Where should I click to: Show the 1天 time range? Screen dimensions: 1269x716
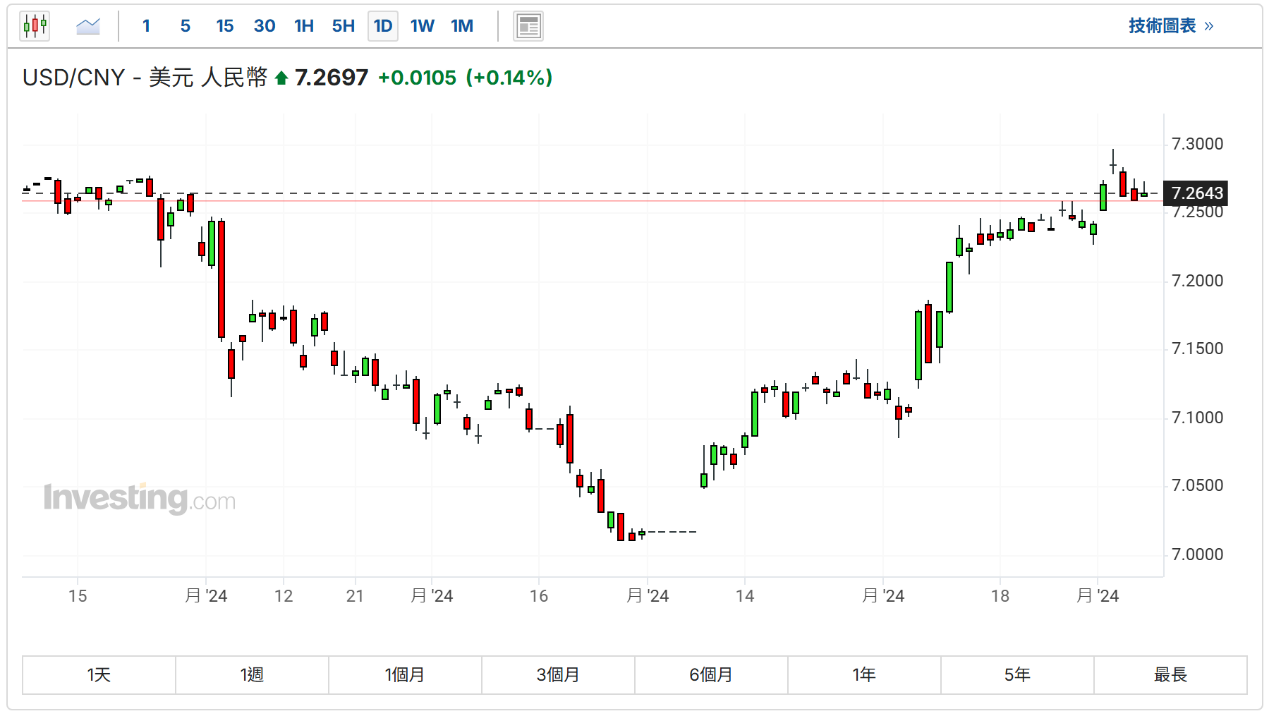[x=99, y=675]
